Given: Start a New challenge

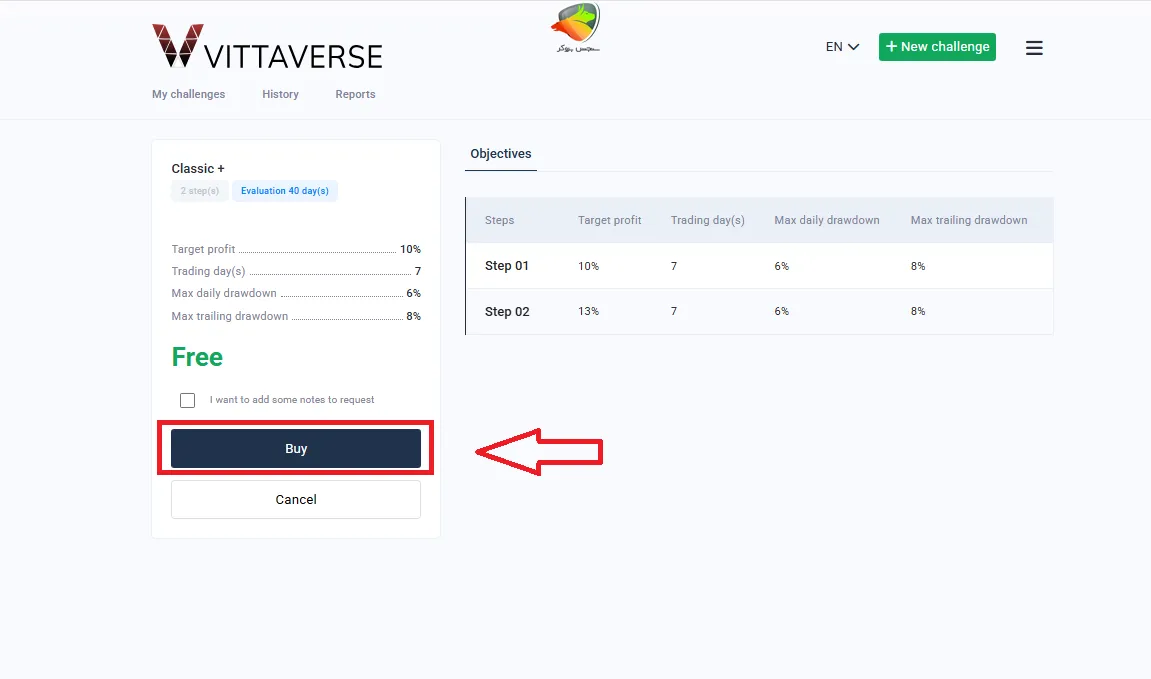Looking at the screenshot, I should tap(937, 46).
